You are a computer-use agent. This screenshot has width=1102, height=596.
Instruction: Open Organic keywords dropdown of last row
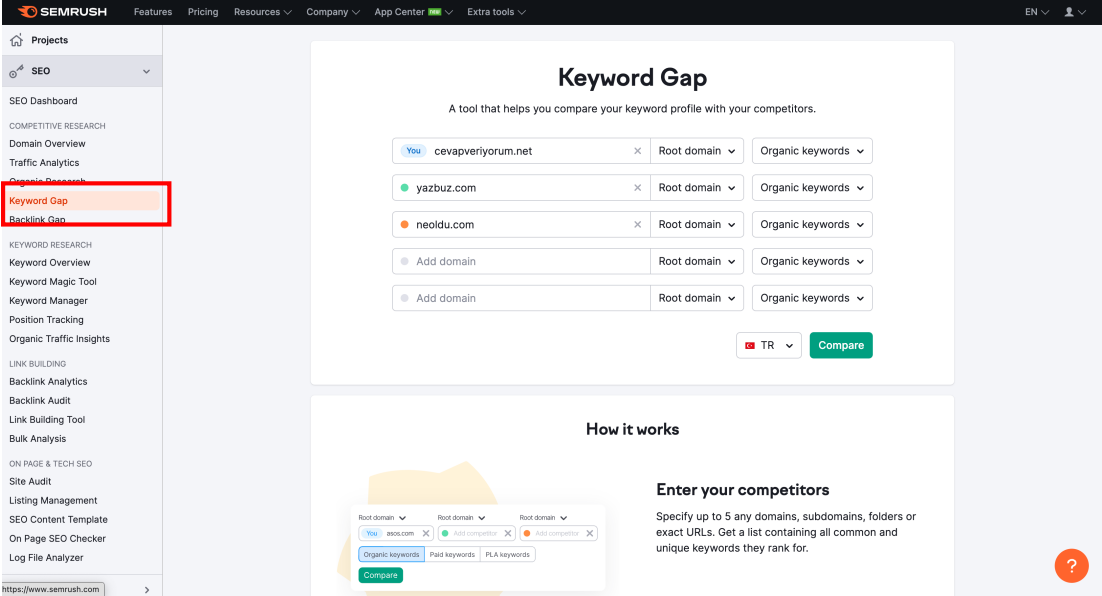(812, 298)
